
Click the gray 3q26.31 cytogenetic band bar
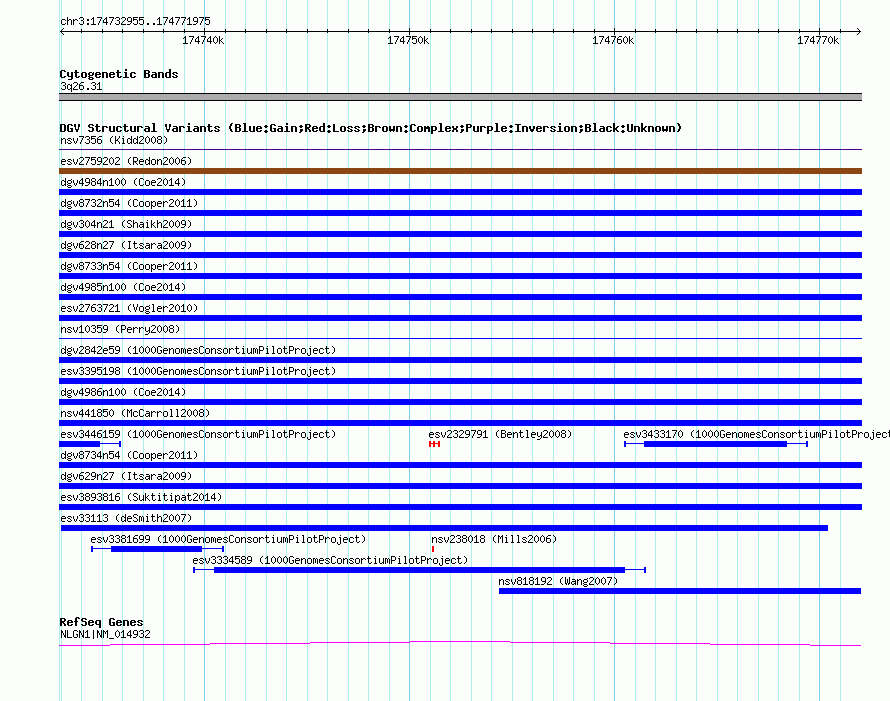click(460, 97)
